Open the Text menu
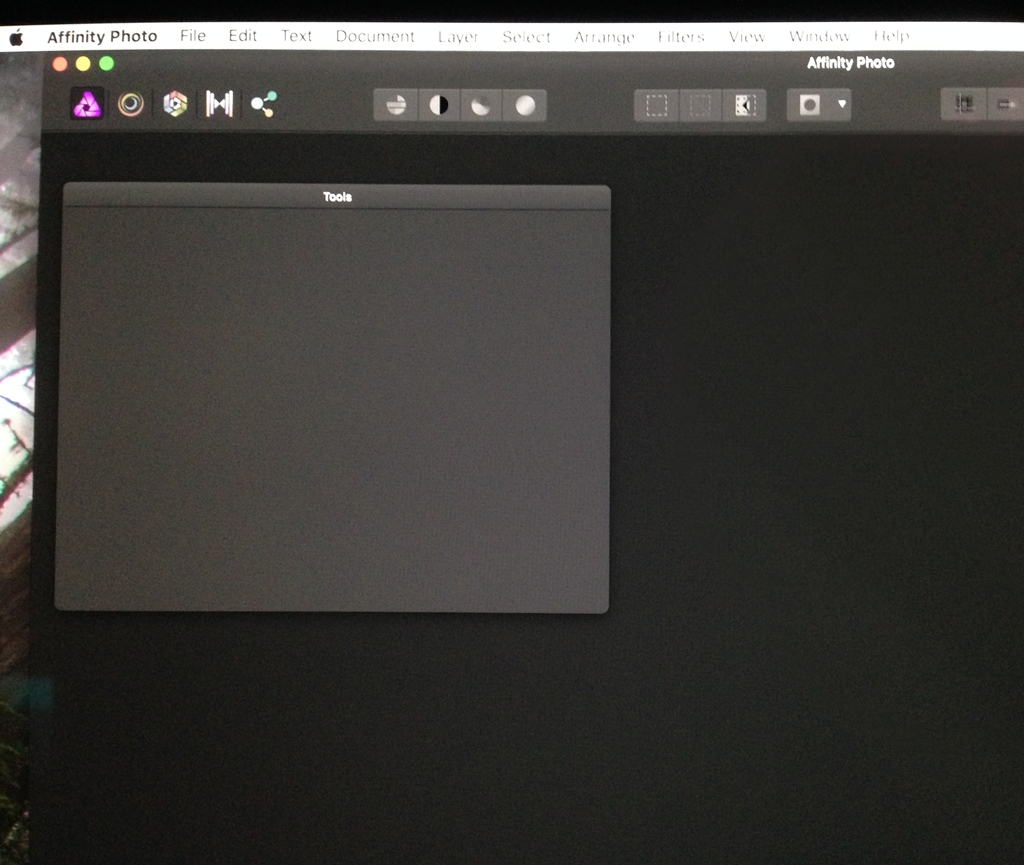This screenshot has height=865, width=1024. pos(296,36)
